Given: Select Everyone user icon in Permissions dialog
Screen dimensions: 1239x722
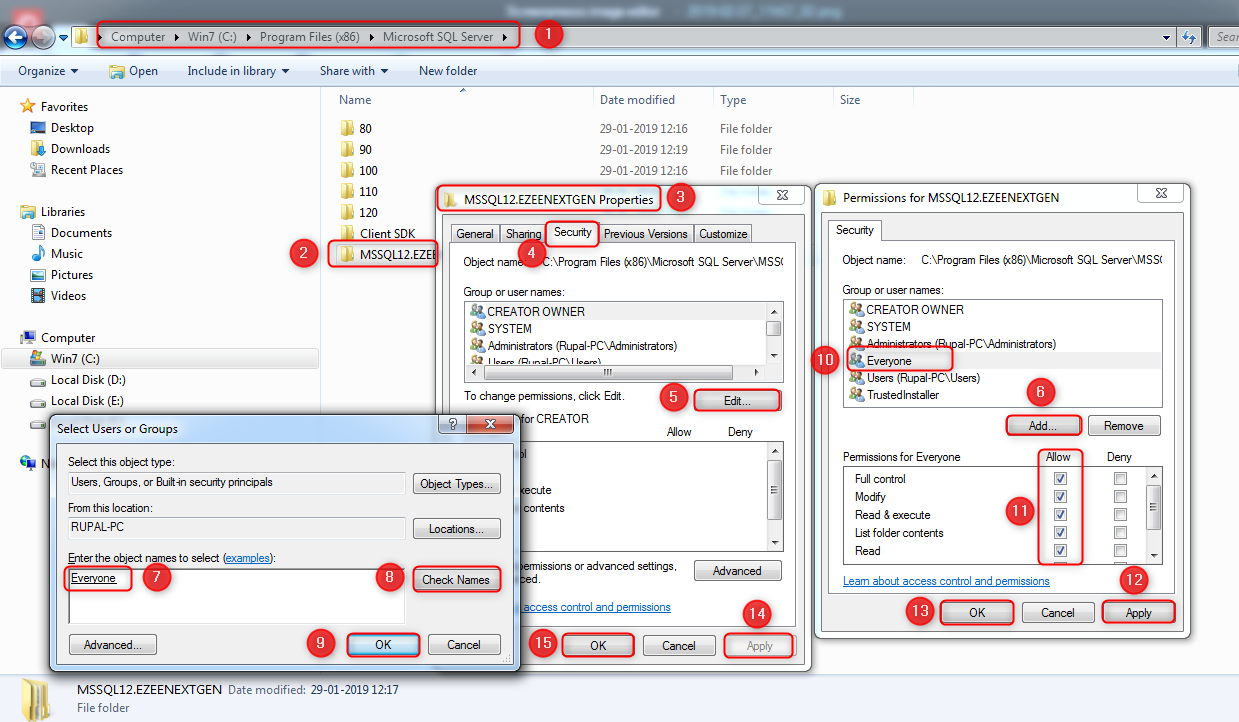Looking at the screenshot, I should point(856,361).
